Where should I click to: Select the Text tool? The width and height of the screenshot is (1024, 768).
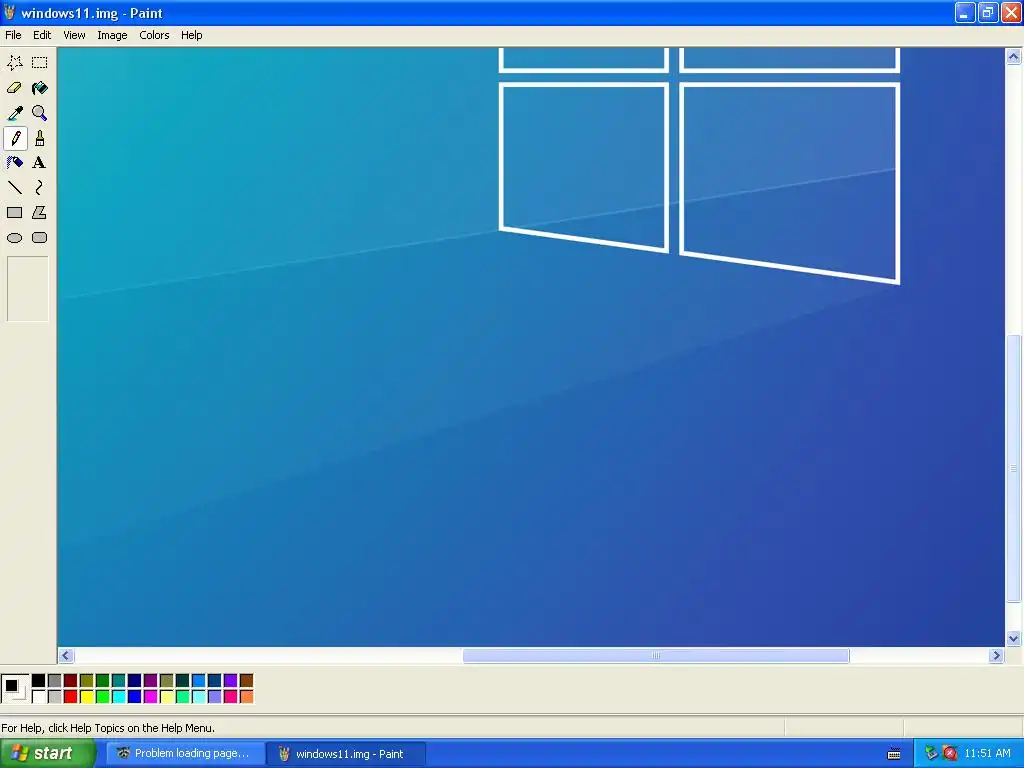pos(39,163)
